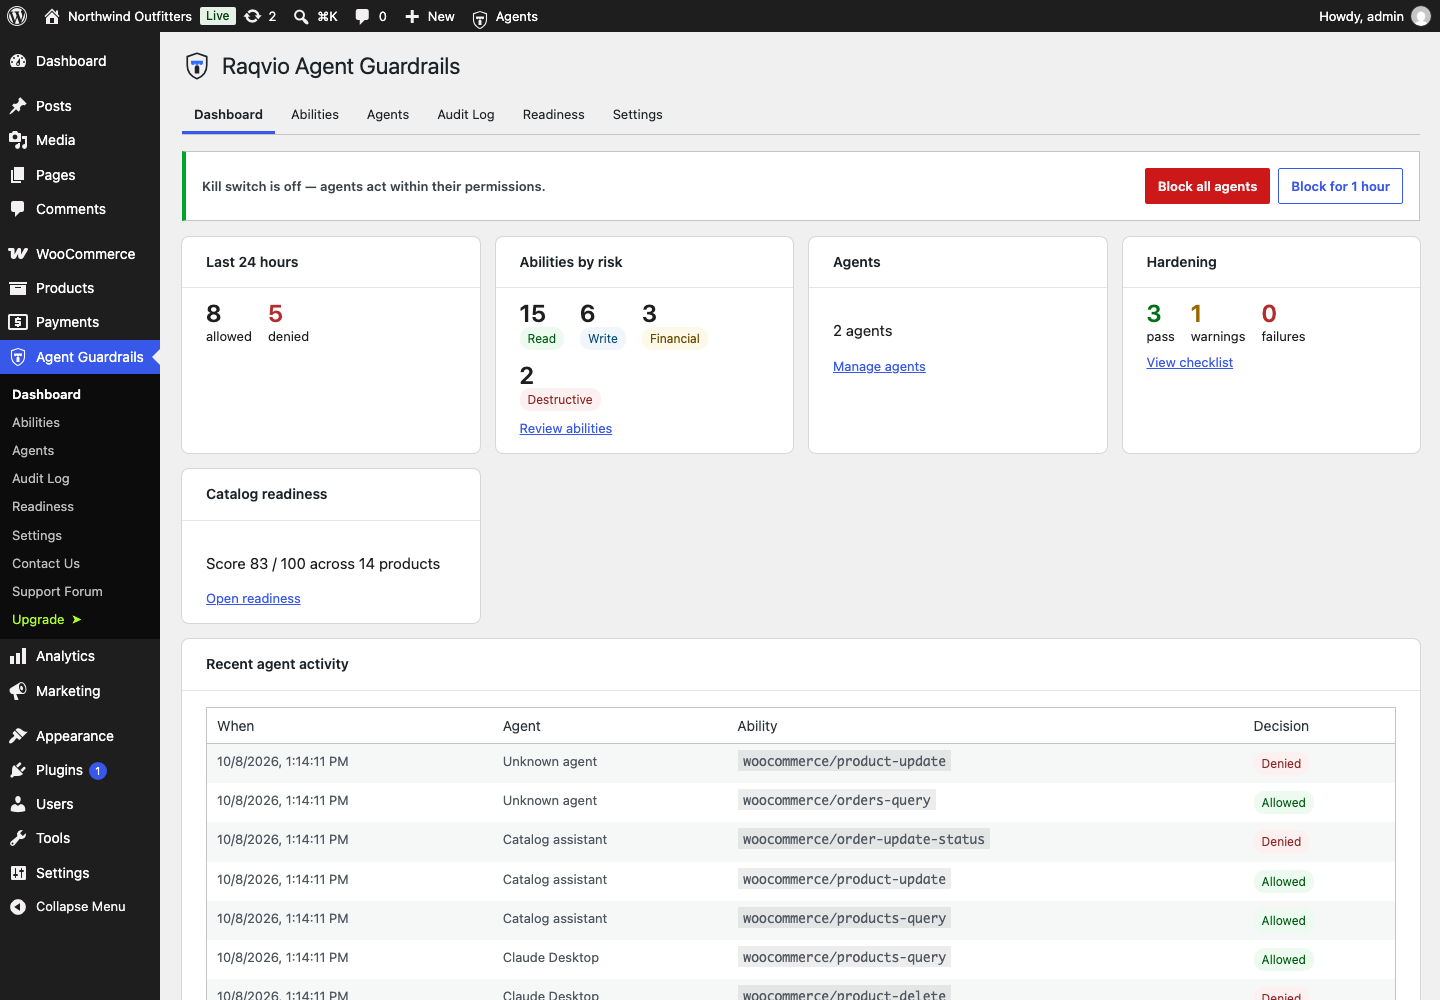Open Plugins sidebar menu
This screenshot has width=1440, height=1000.
(80, 770)
